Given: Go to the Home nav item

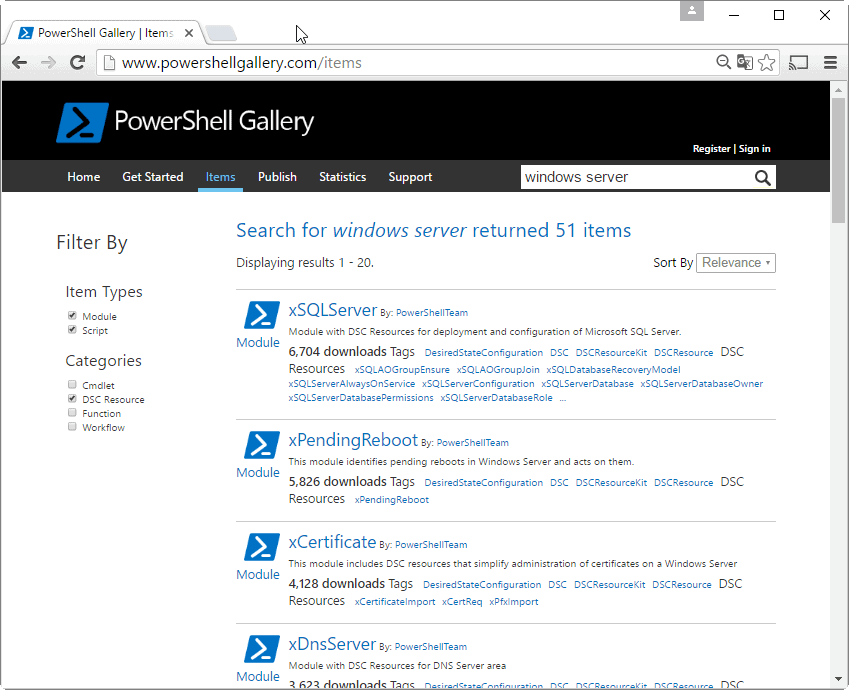Looking at the screenshot, I should (83, 177).
